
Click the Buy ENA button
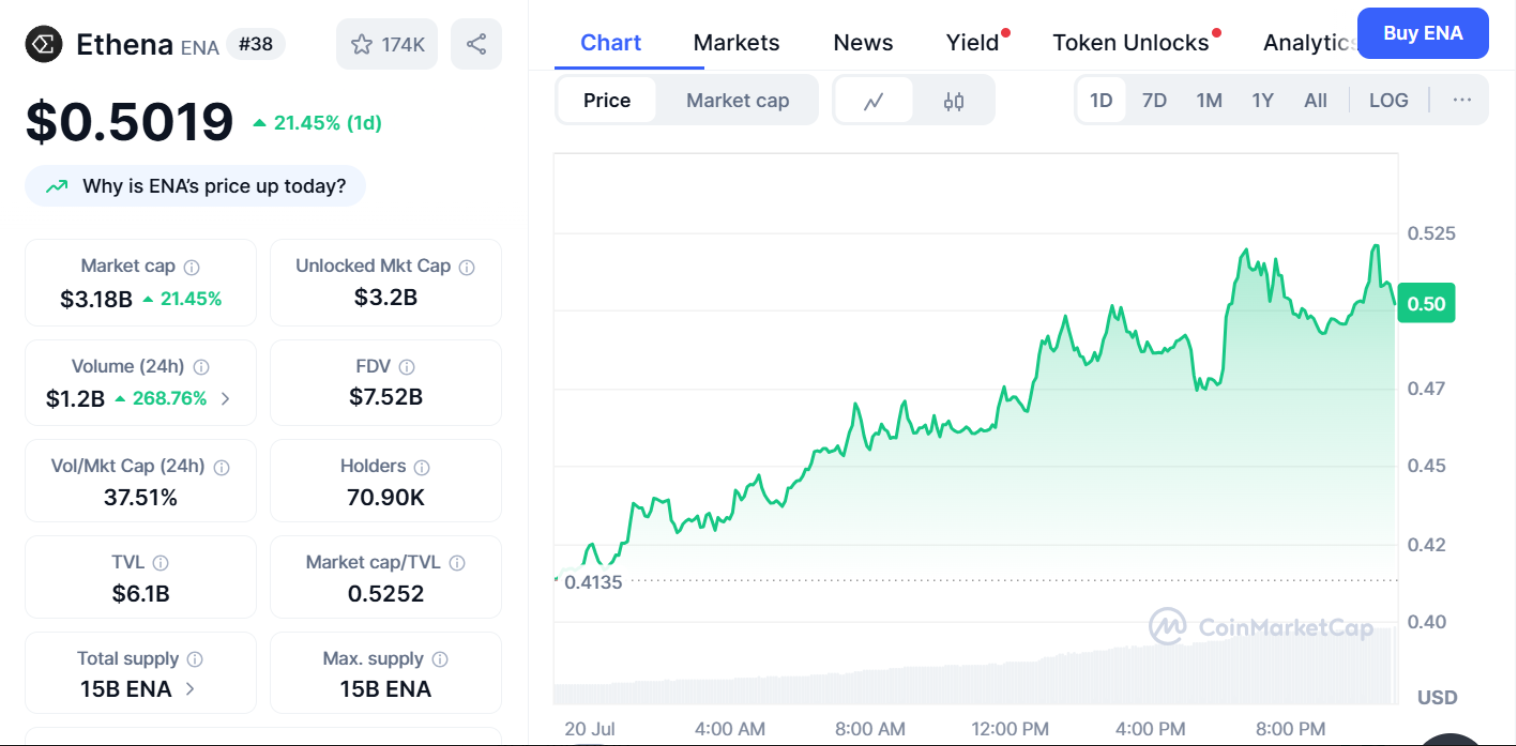click(x=1423, y=33)
